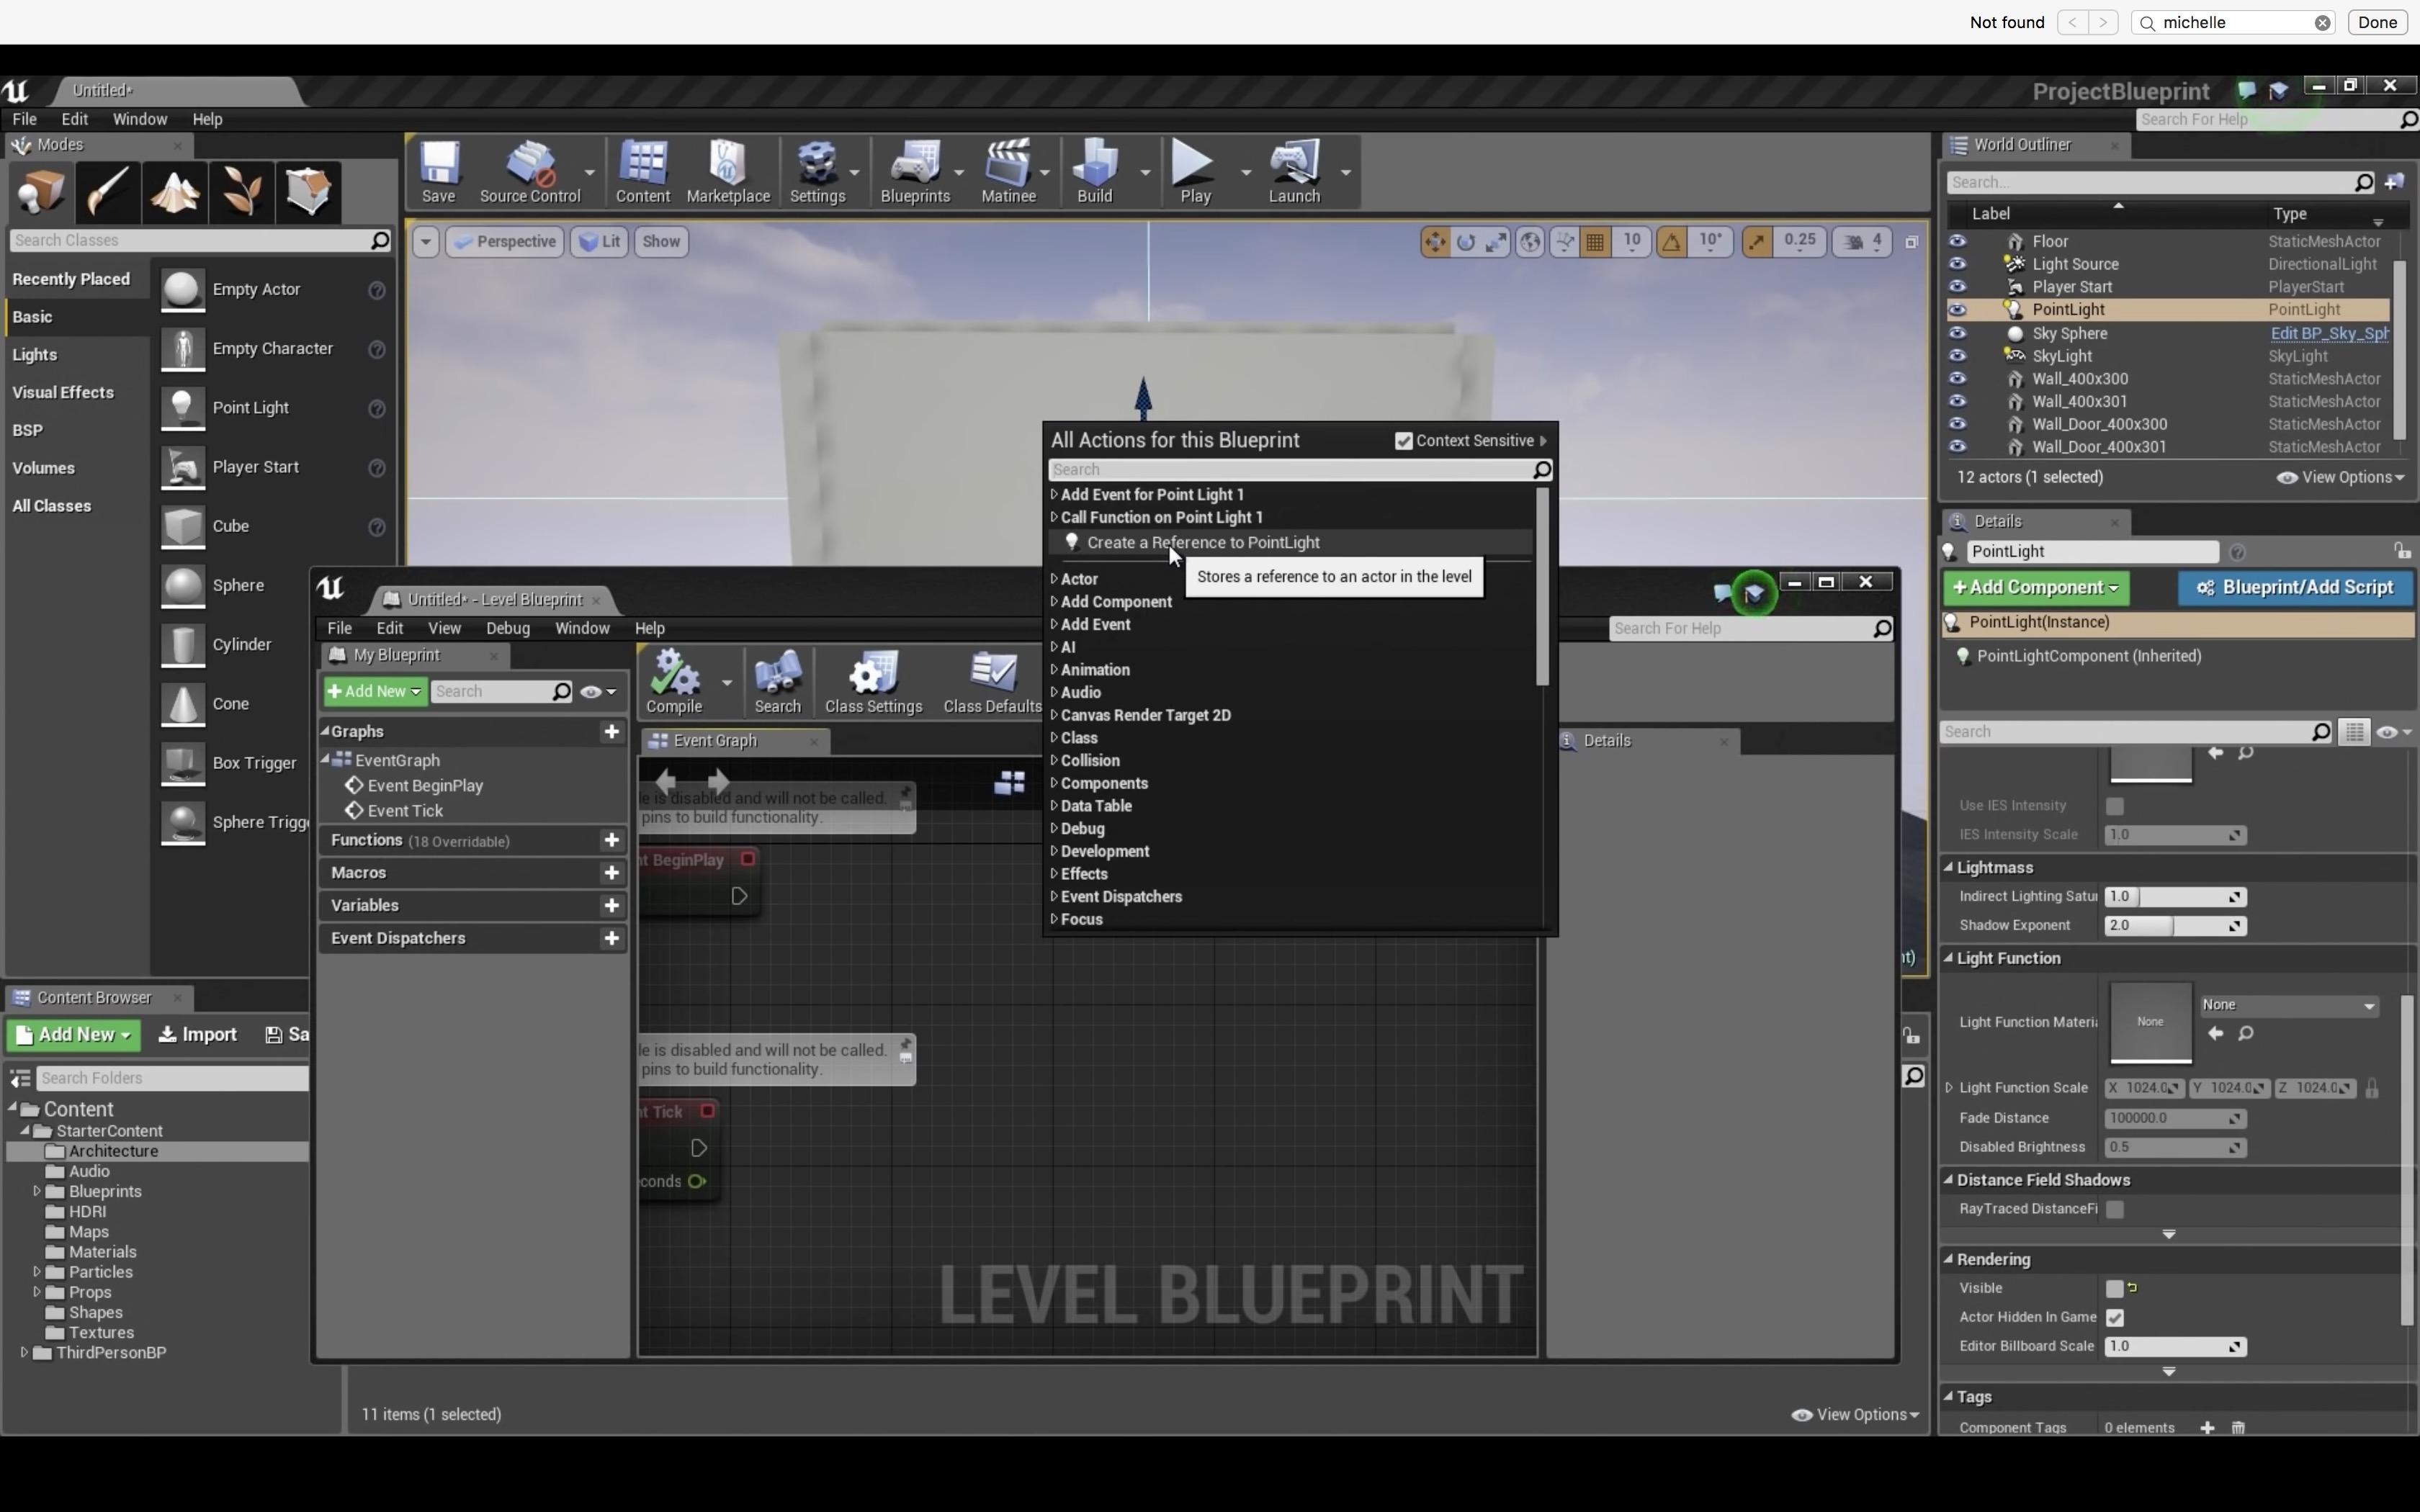This screenshot has width=2420, height=1512.
Task: Open the Debug menu in Level Blueprint
Action: click(x=507, y=628)
